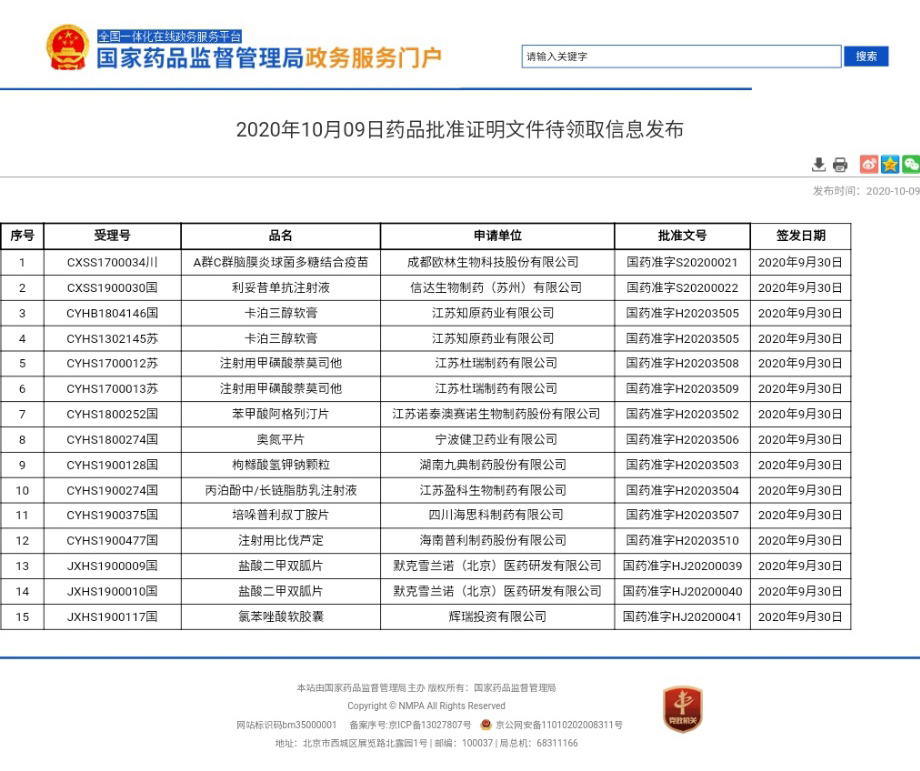Select cell 氯苯唑酸软胶囊
This screenshot has height=771, width=920.
(x=280, y=617)
